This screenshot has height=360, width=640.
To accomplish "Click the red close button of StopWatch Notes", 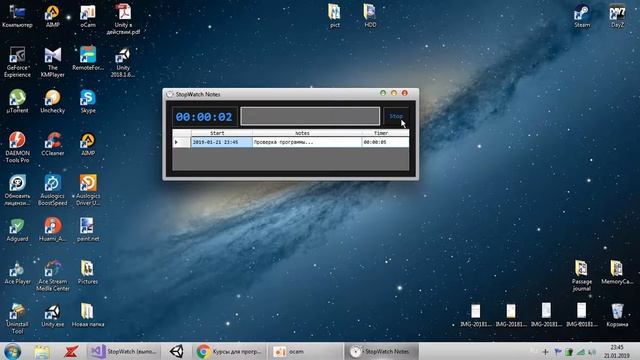I will point(404,93).
